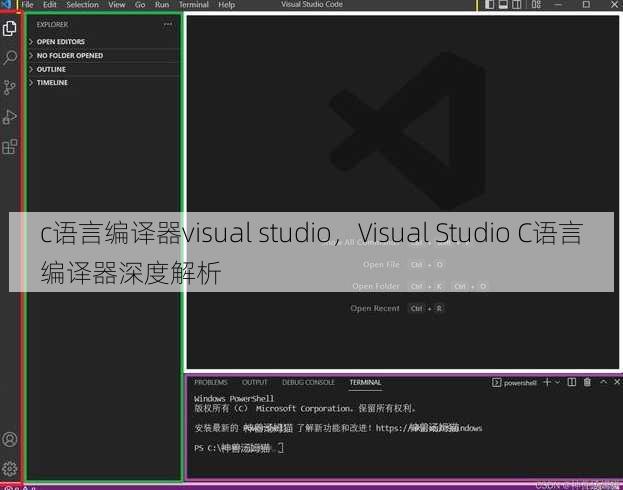Click the Microsoft Corporation copyright line

point(305,408)
